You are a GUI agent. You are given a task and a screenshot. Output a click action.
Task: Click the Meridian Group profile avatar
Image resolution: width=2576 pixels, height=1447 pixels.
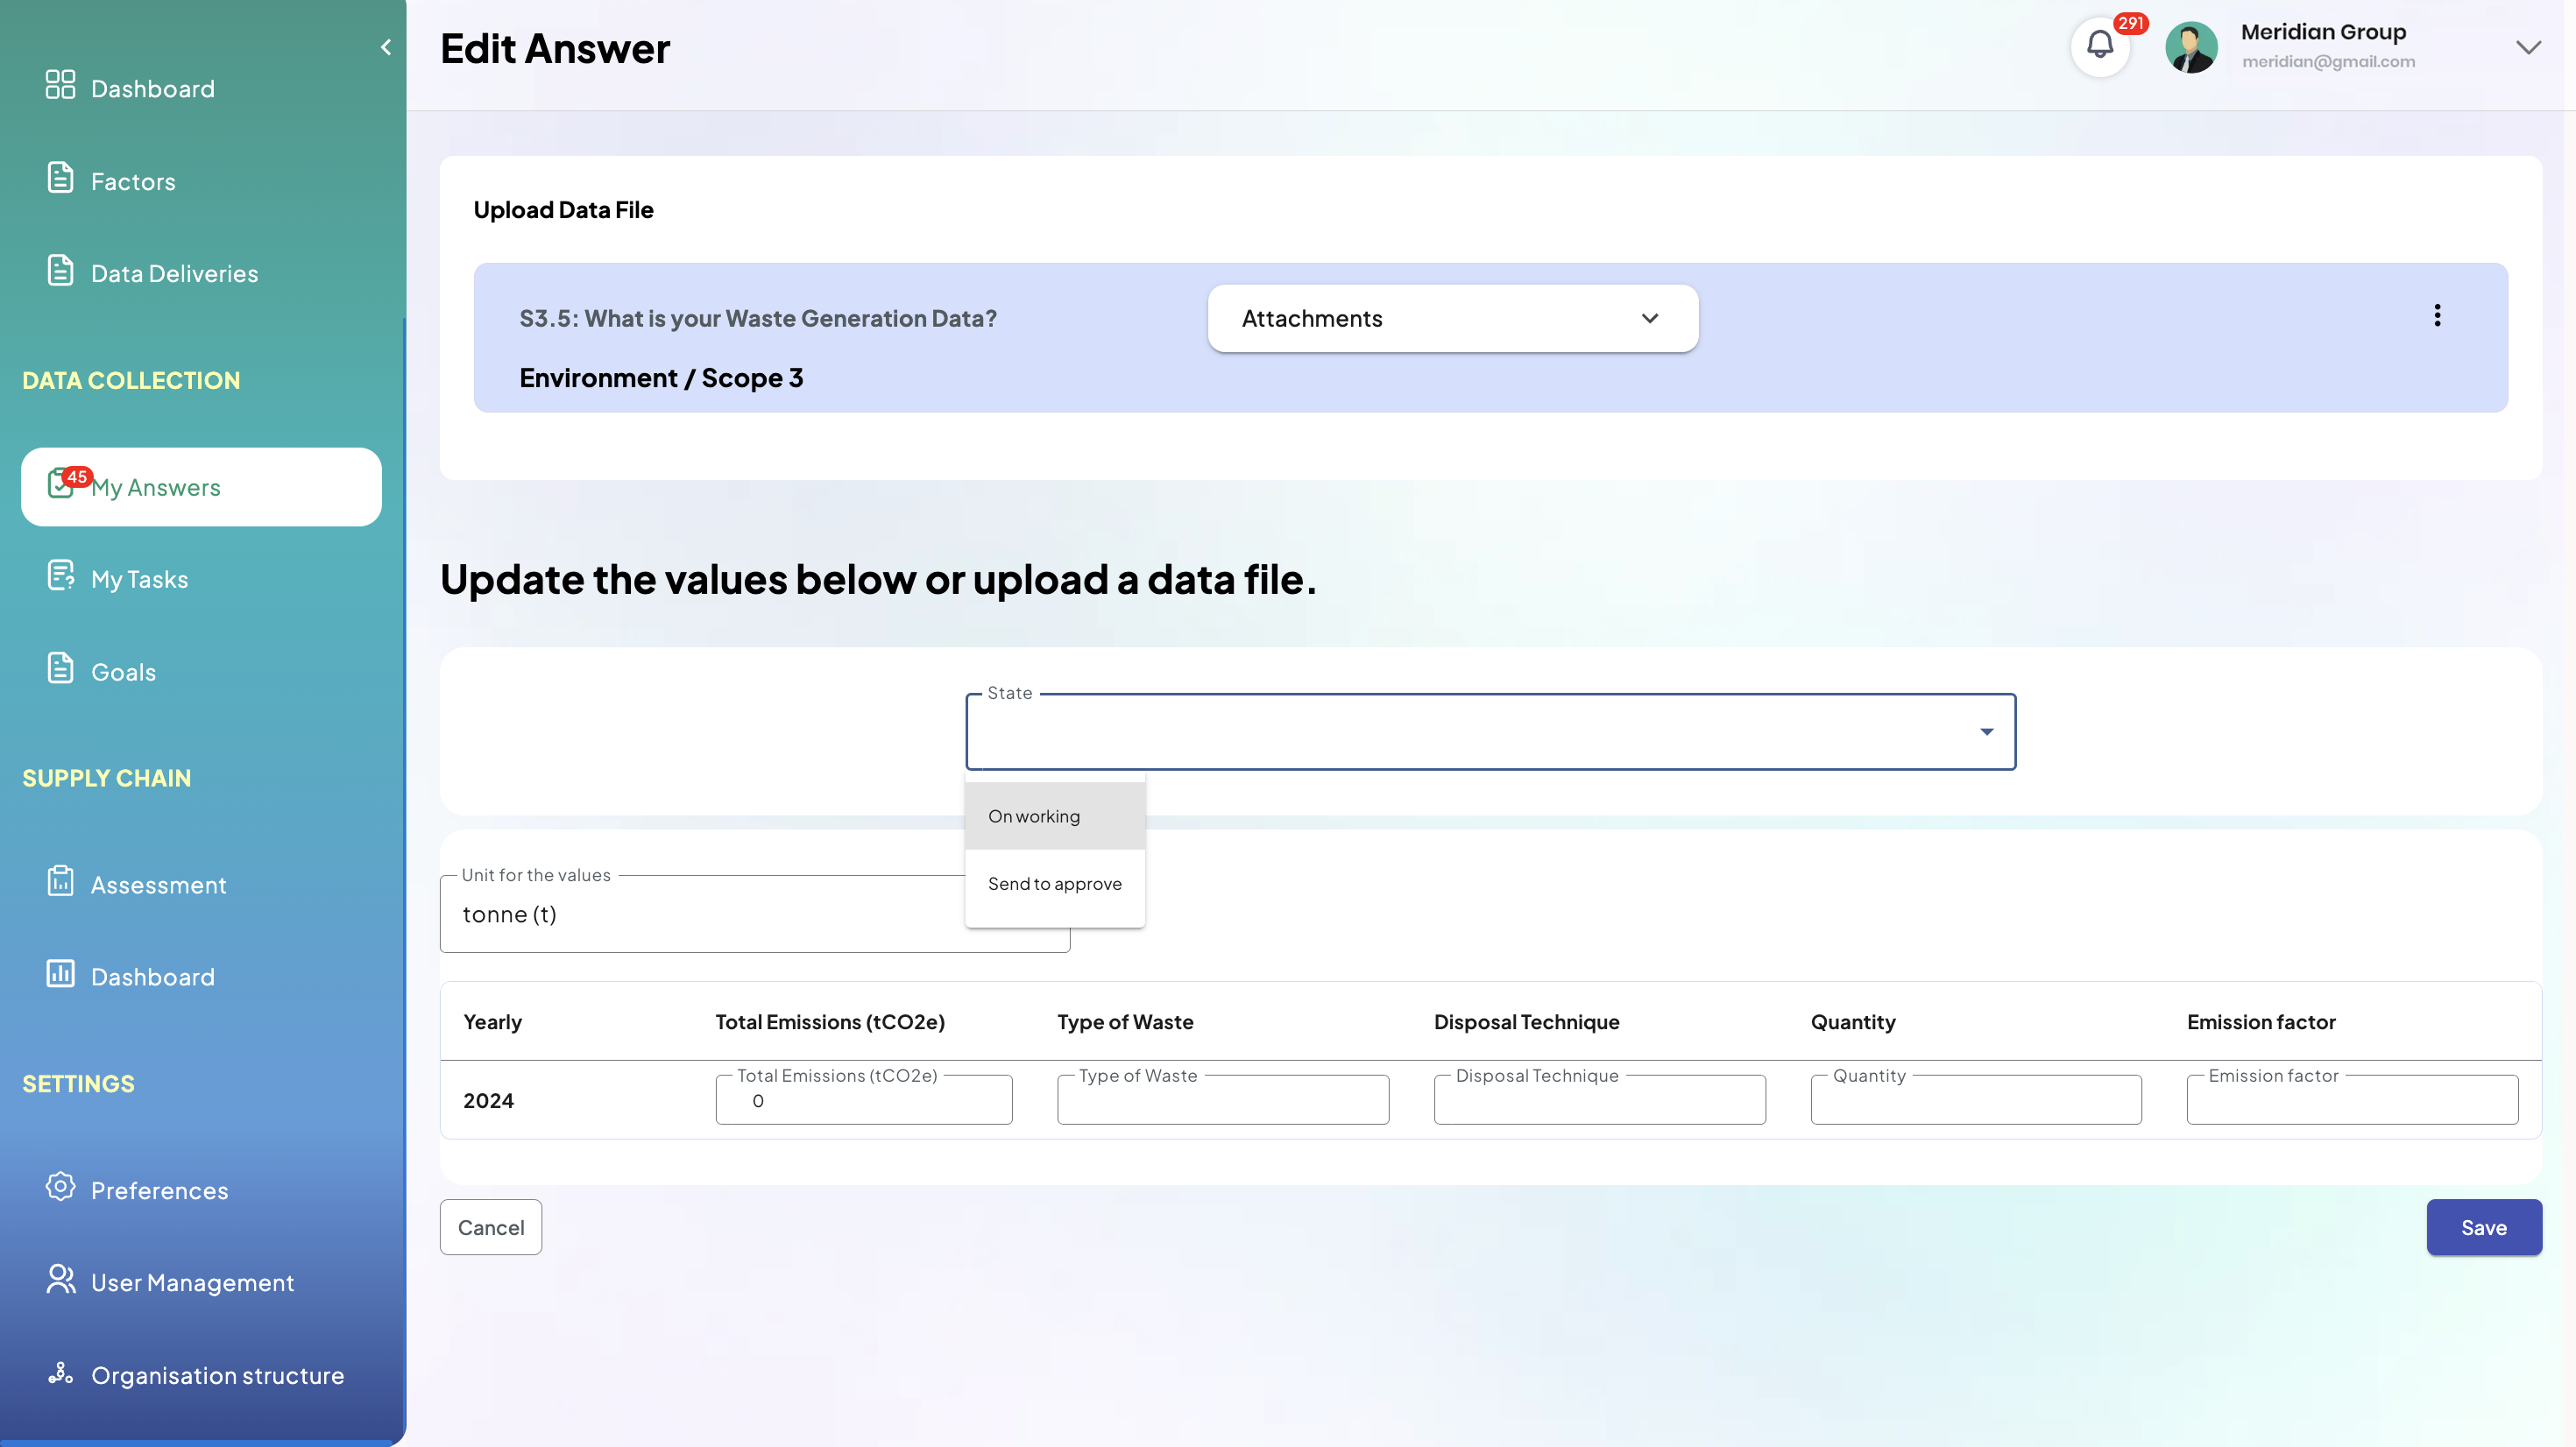[x=2191, y=47]
